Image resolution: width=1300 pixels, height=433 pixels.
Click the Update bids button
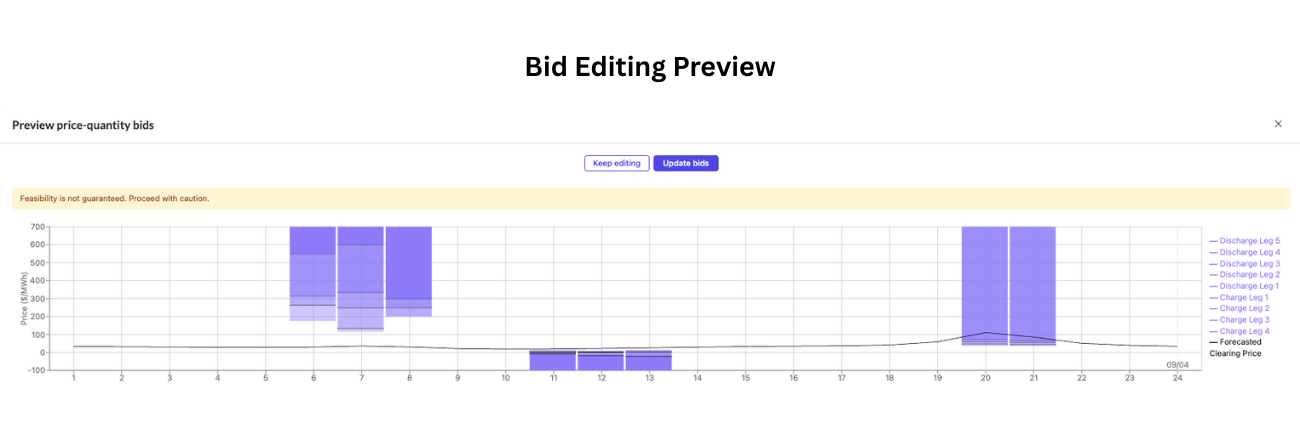(x=686, y=163)
